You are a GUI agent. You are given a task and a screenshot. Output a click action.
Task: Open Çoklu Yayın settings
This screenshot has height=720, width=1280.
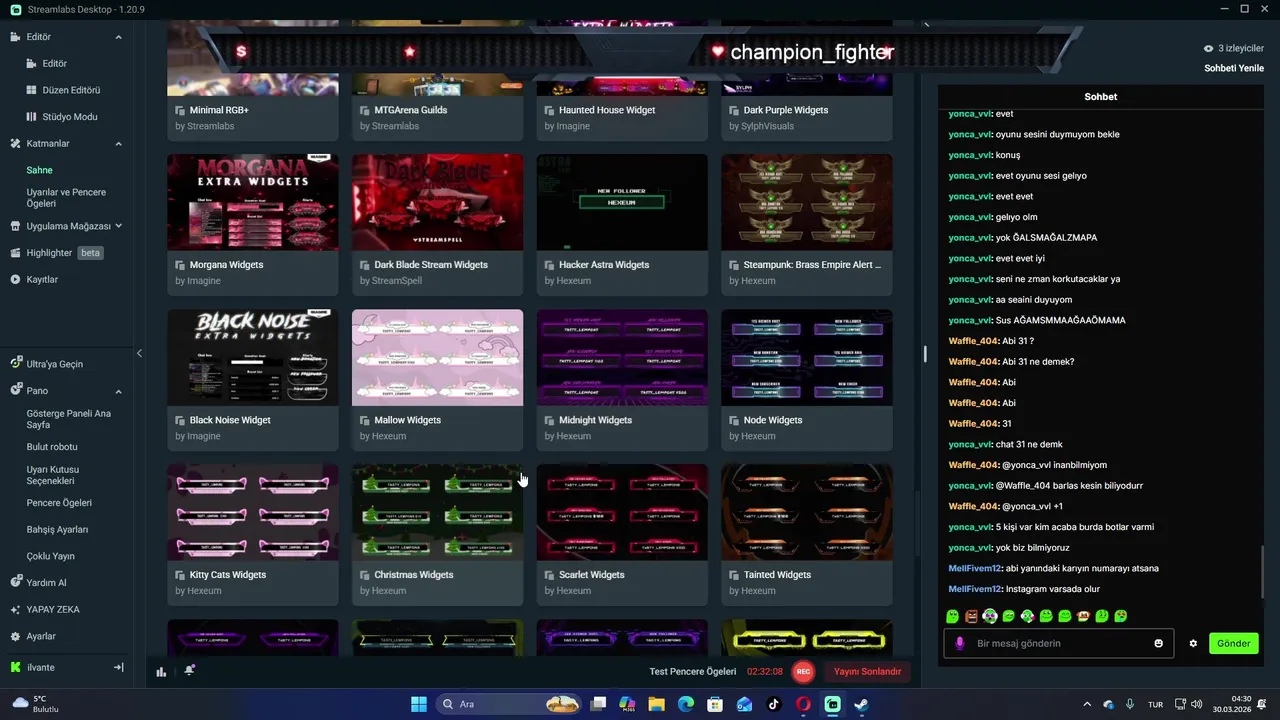click(x=51, y=556)
